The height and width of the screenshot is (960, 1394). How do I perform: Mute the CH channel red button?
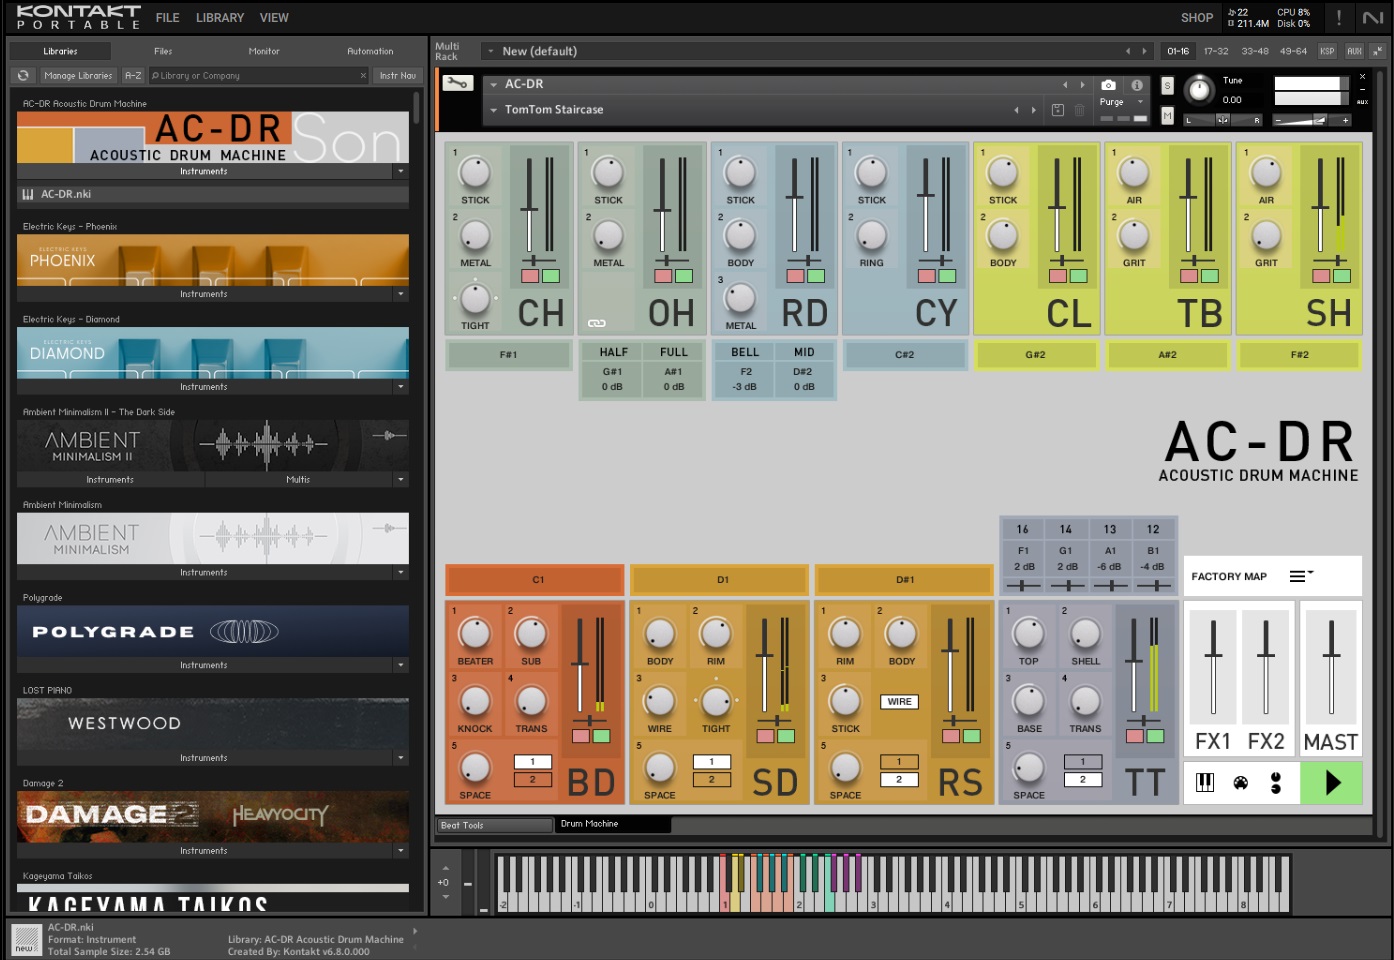(x=530, y=277)
